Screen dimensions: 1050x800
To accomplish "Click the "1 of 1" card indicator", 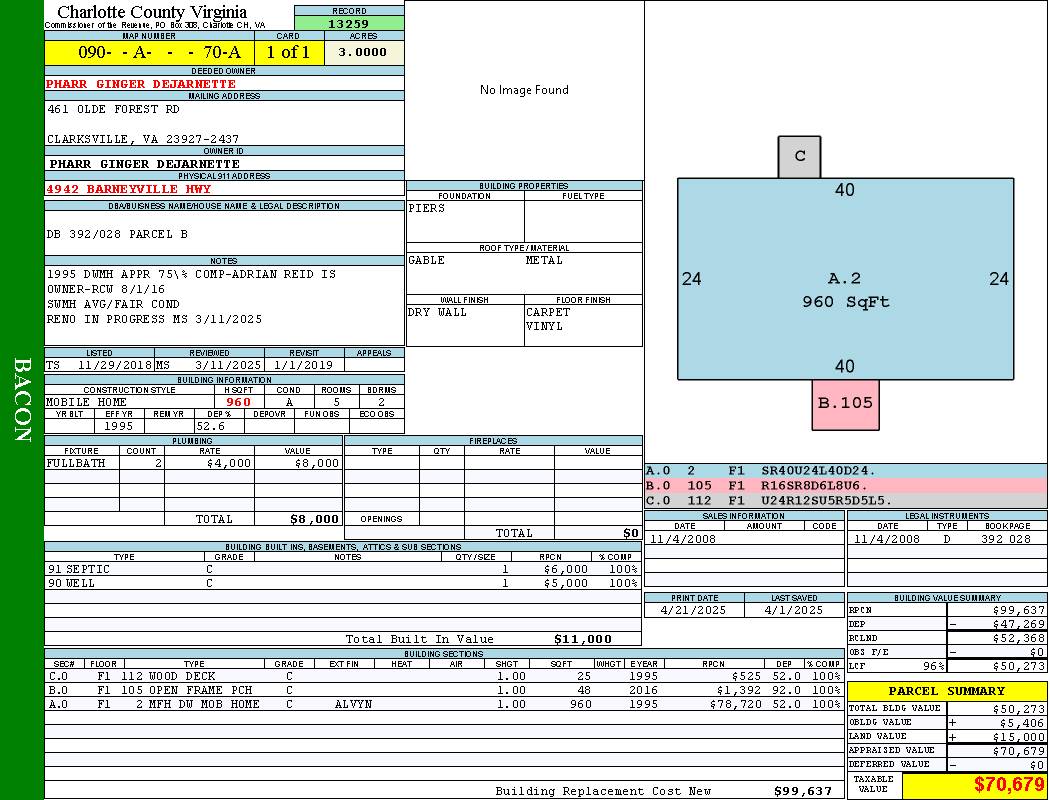I will point(289,53).
